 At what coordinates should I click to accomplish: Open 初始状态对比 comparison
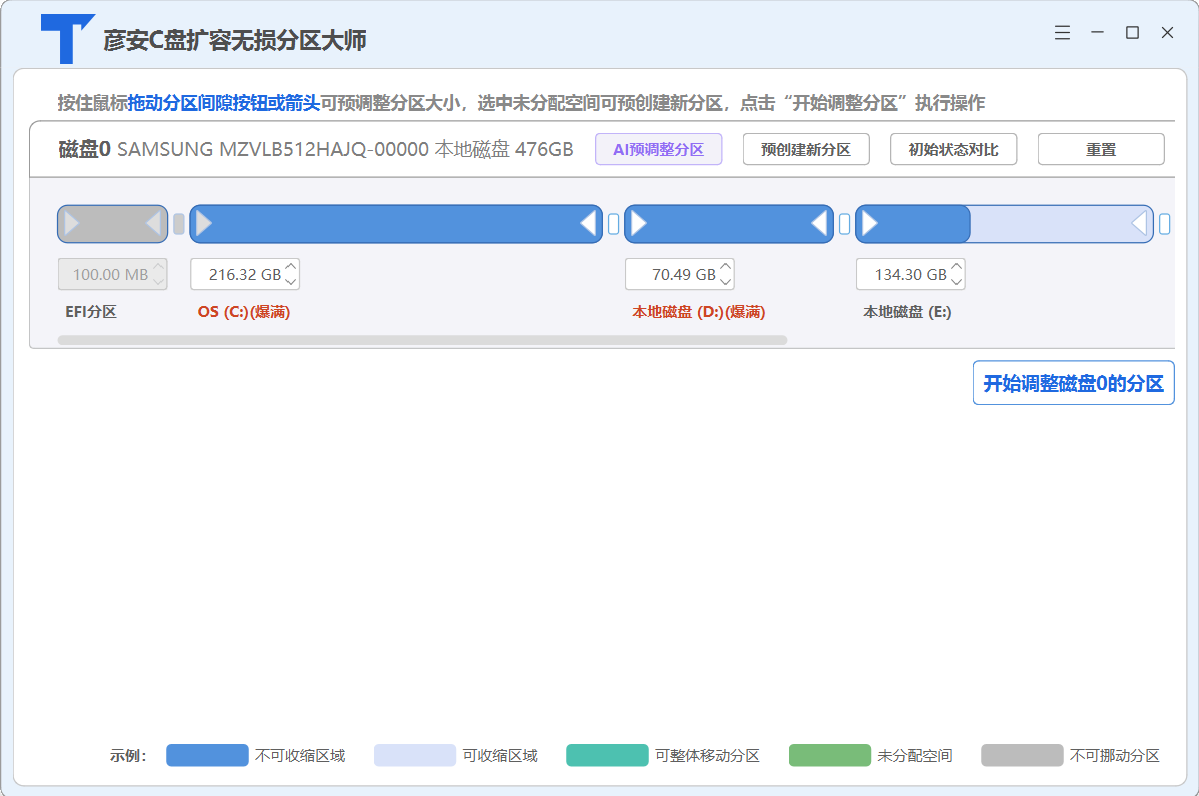click(954, 149)
